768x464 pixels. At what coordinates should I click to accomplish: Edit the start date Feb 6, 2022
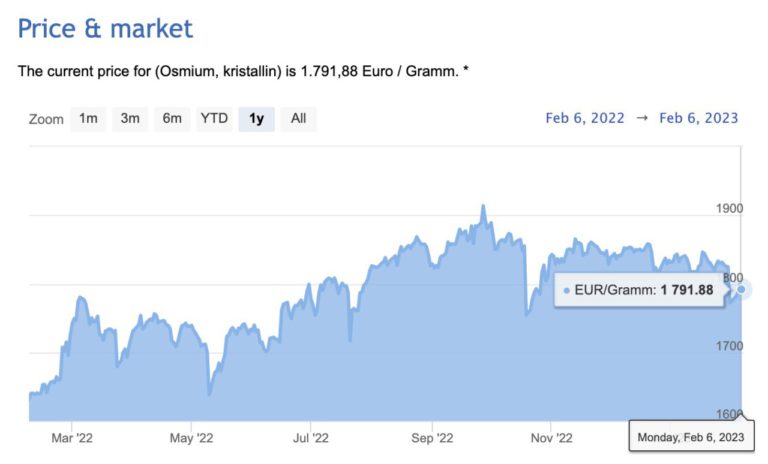tap(585, 118)
